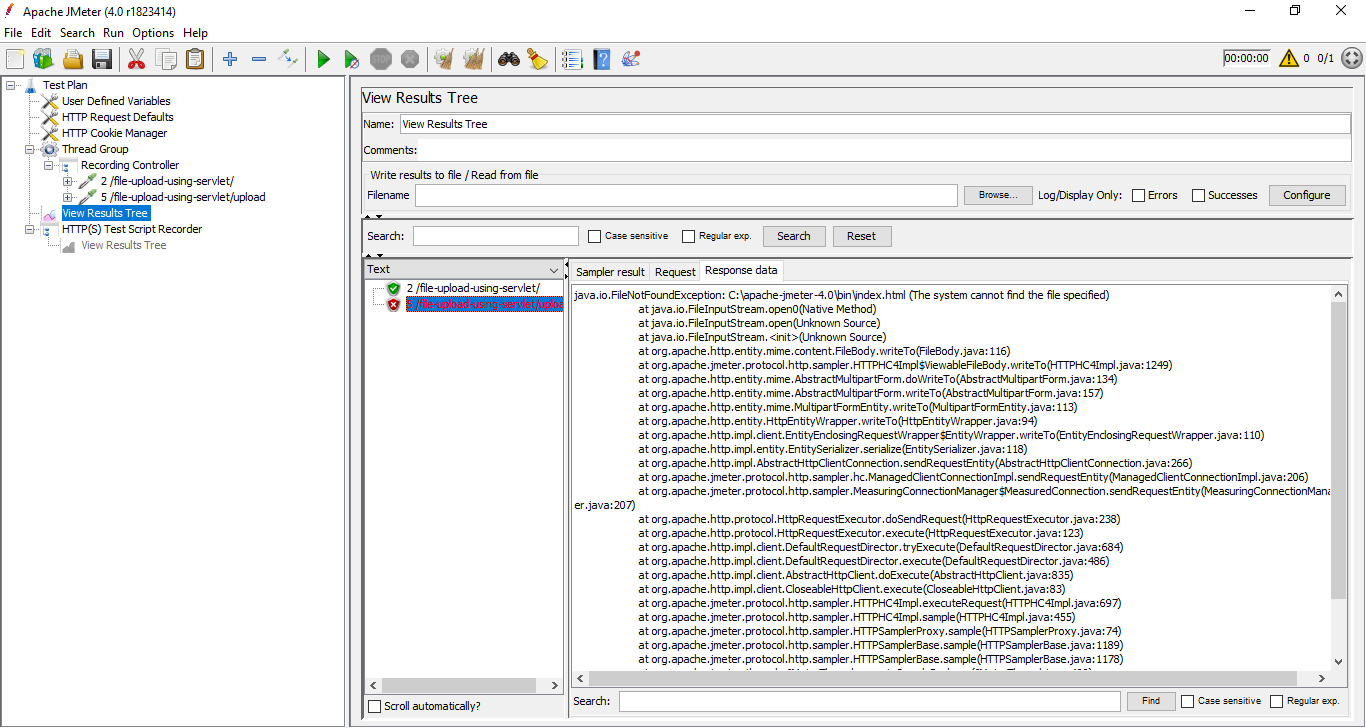Click the Name field of View Results Tree

click(875, 124)
